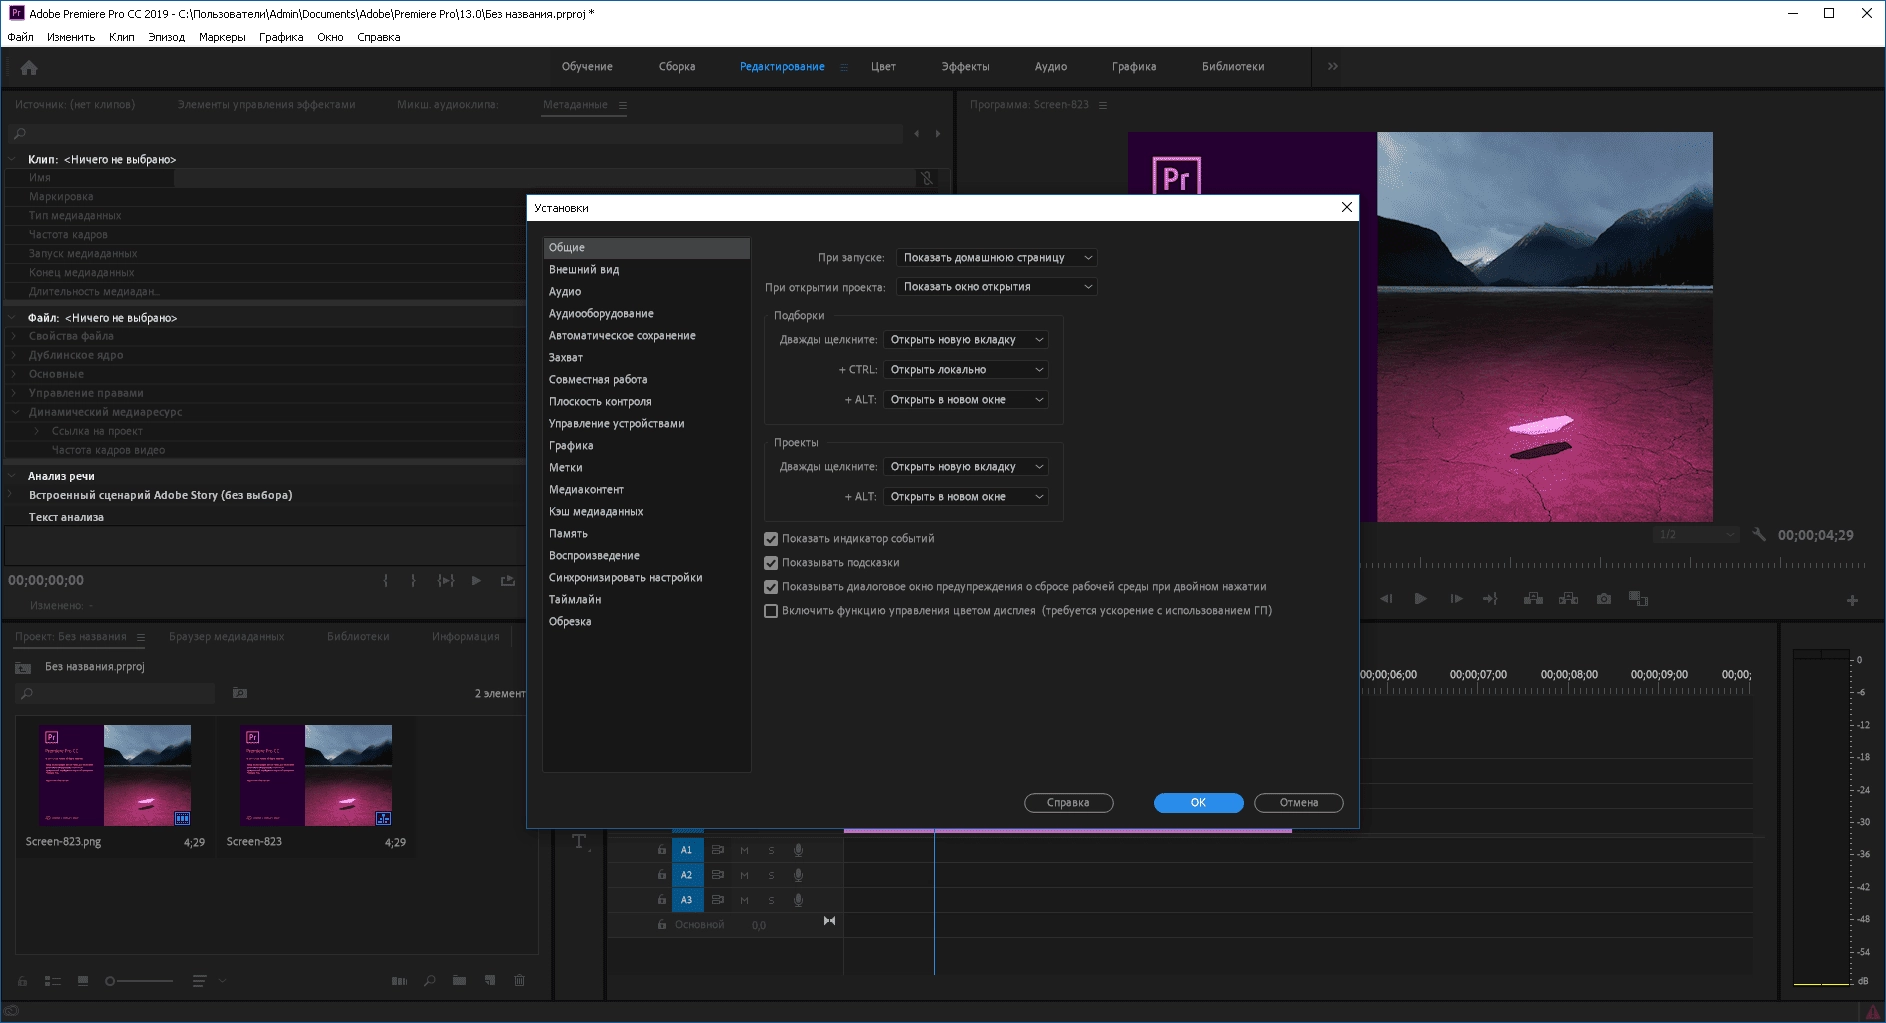Toggle the lock on track A3
Screen dimensions: 1886x1023
point(661,900)
